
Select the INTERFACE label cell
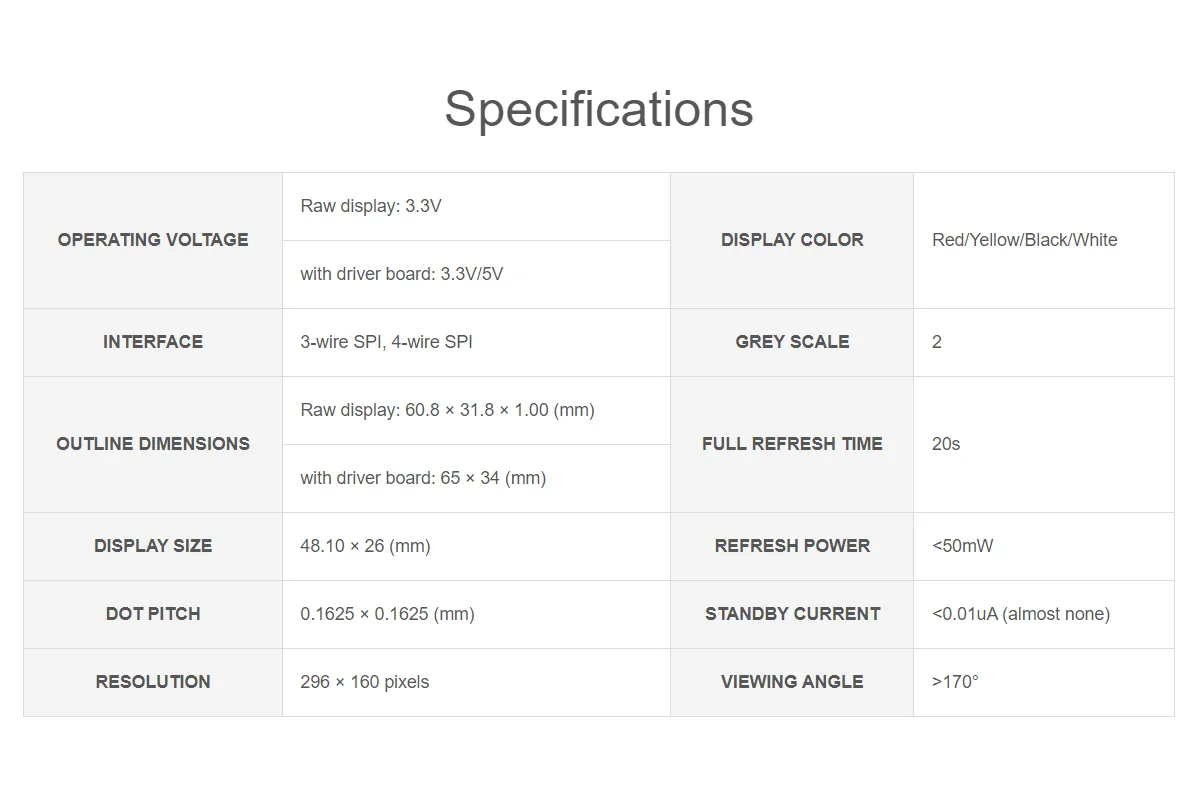[153, 342]
